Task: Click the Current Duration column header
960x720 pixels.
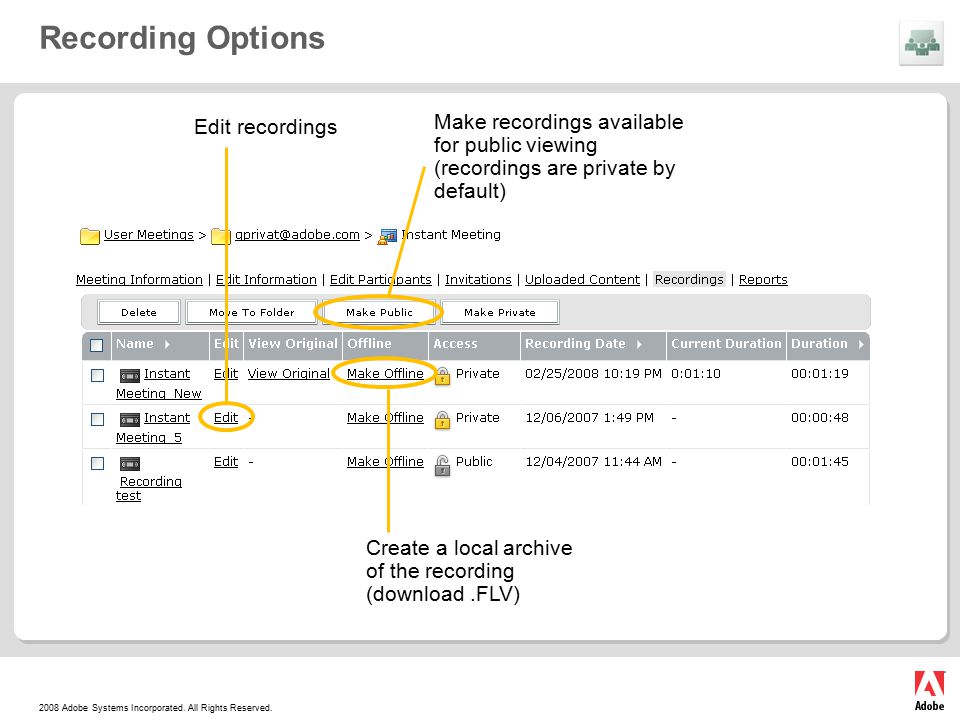Action: [x=726, y=344]
